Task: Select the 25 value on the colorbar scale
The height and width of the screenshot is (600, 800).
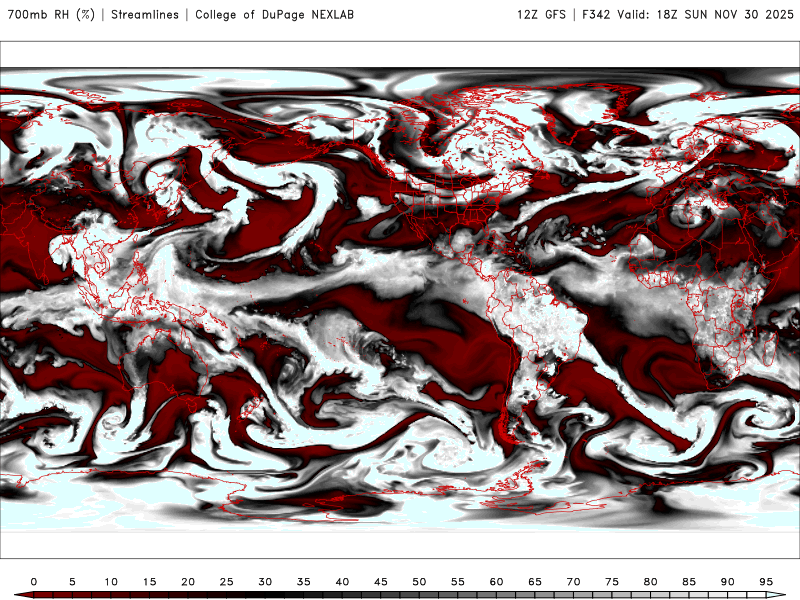Action: tap(227, 582)
